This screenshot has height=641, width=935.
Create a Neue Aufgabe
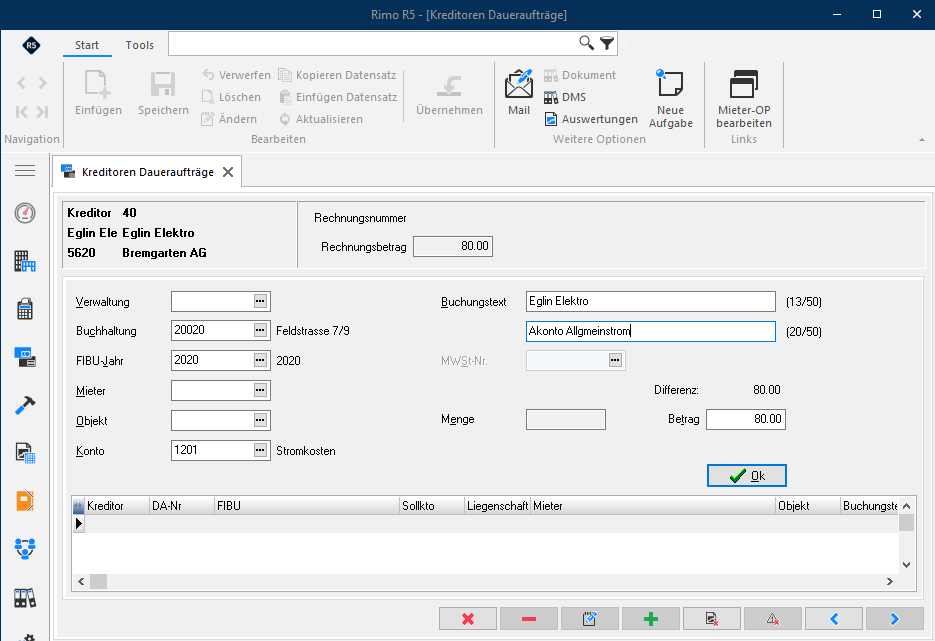tap(671, 99)
